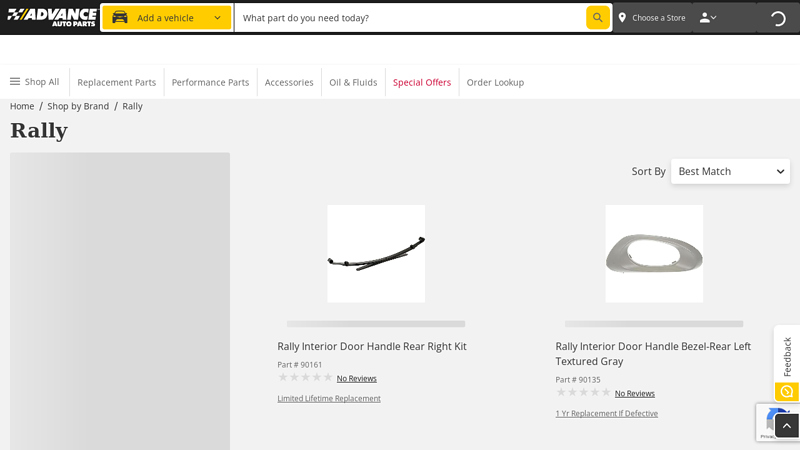The width and height of the screenshot is (800, 450).
Task: Open the user account icon menu
Action: click(x=707, y=18)
